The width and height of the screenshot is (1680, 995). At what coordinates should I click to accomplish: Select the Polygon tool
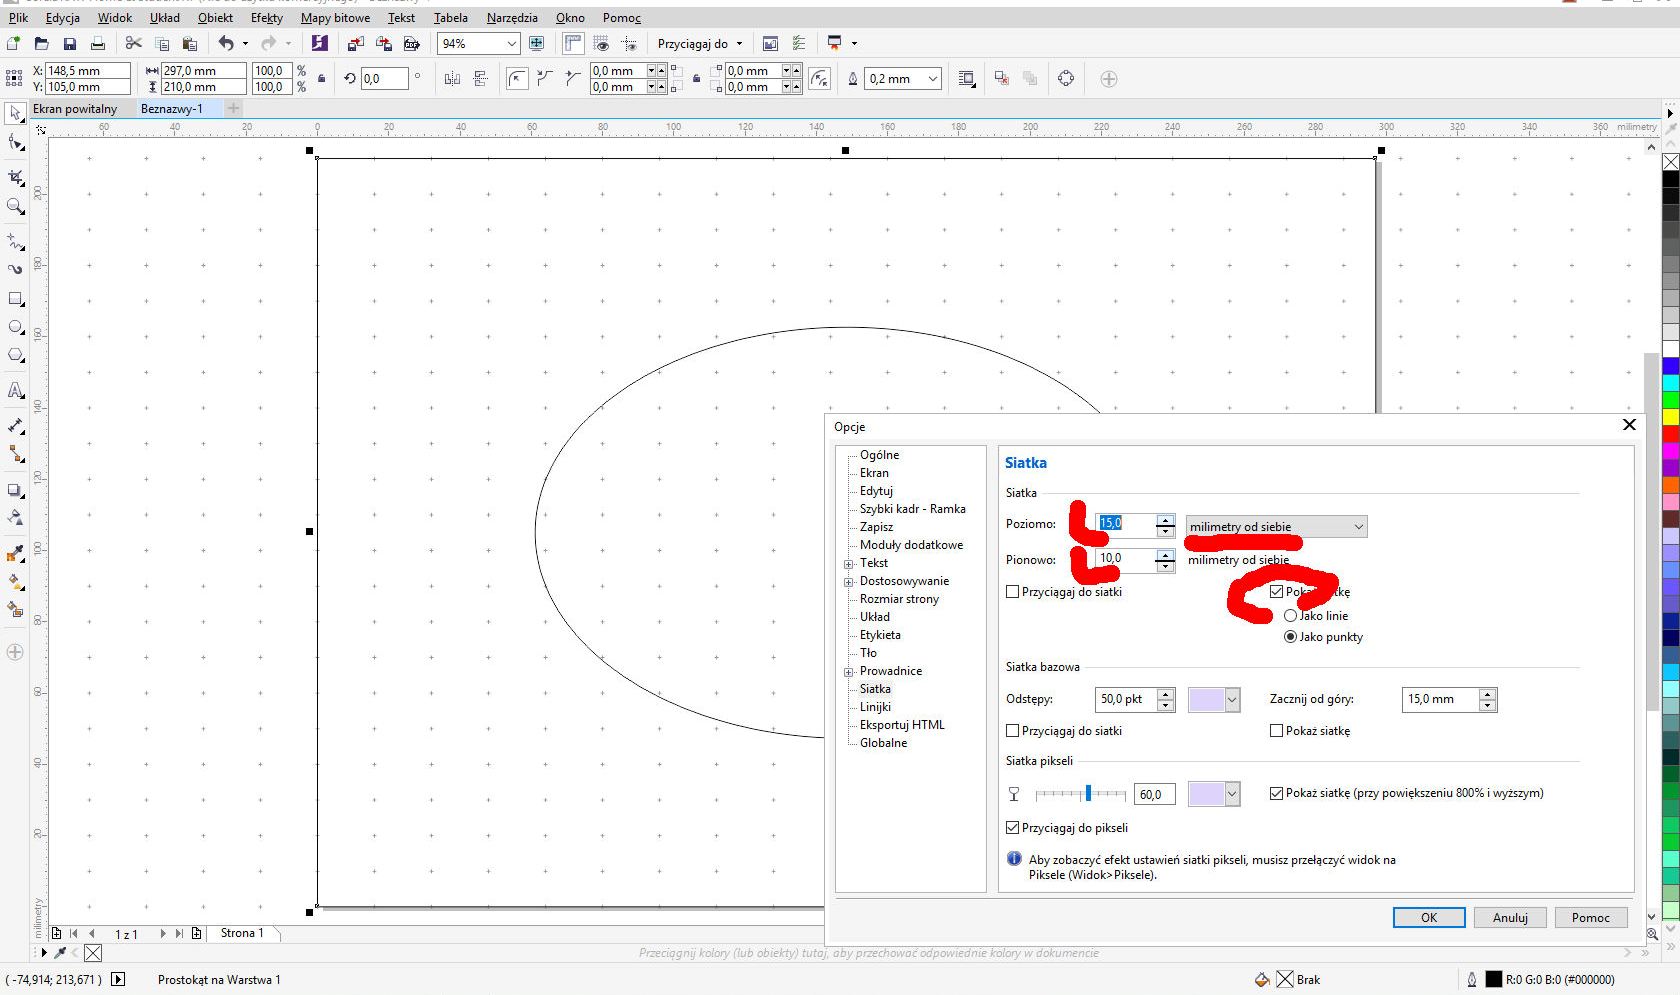pyautogui.click(x=16, y=356)
